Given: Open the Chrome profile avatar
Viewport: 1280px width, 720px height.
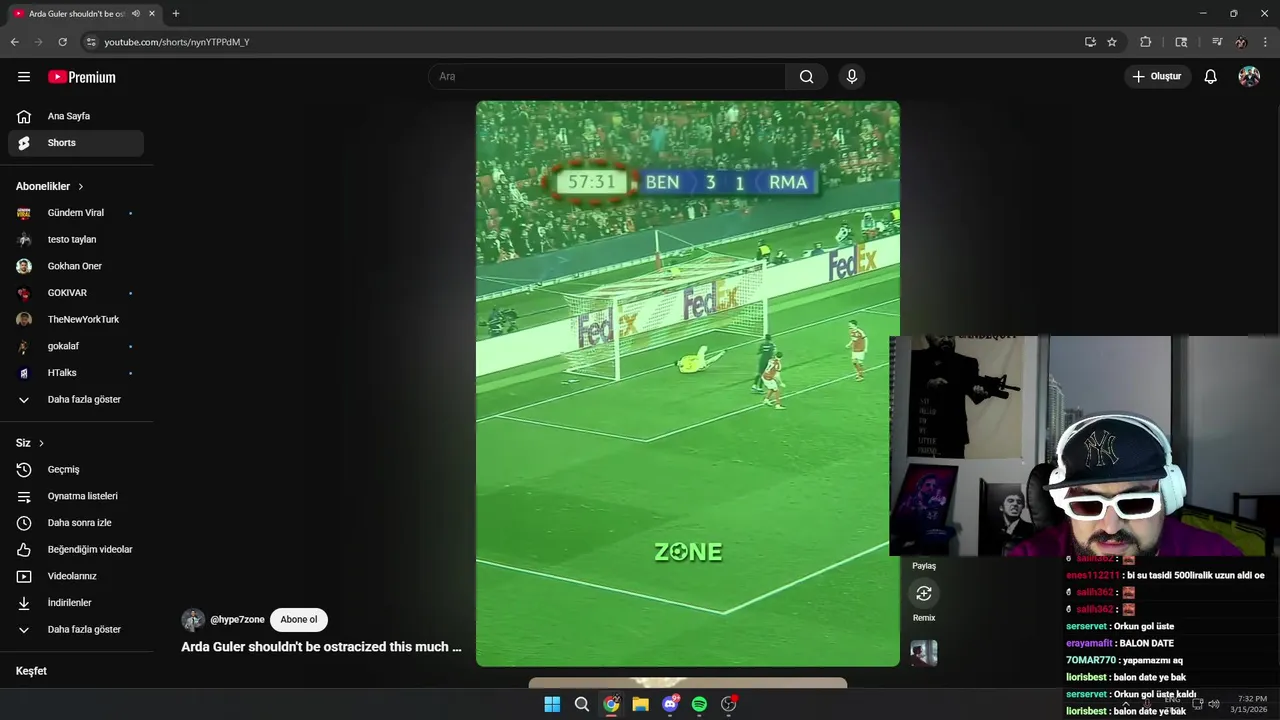Looking at the screenshot, I should click(1241, 42).
